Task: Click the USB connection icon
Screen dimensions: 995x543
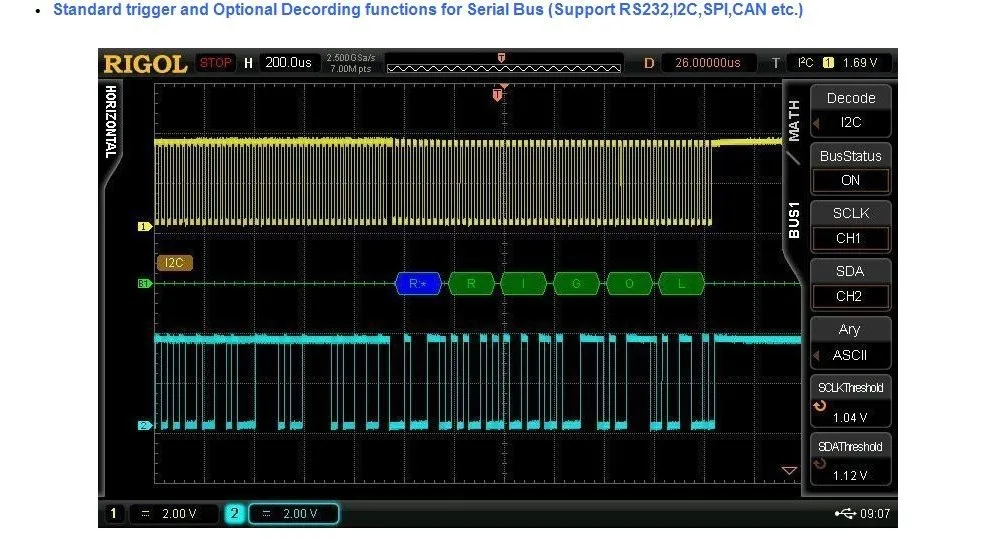Action: pos(845,513)
